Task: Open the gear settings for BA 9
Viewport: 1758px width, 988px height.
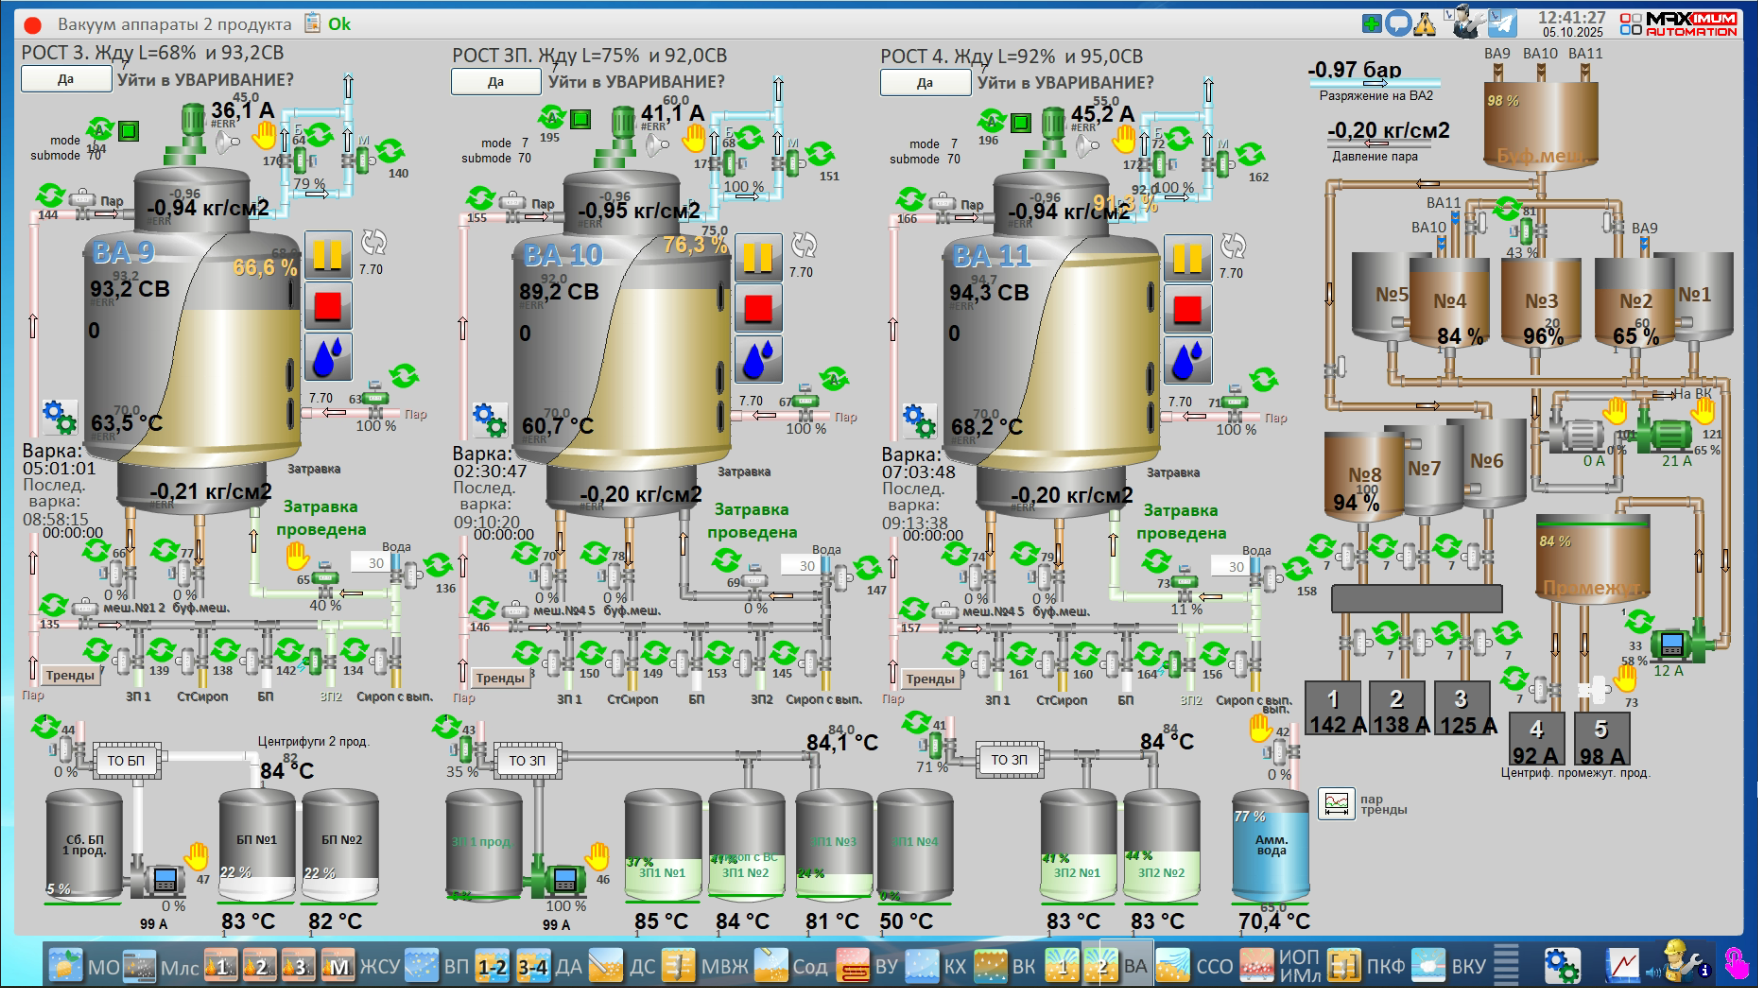Action: pyautogui.click(x=59, y=416)
